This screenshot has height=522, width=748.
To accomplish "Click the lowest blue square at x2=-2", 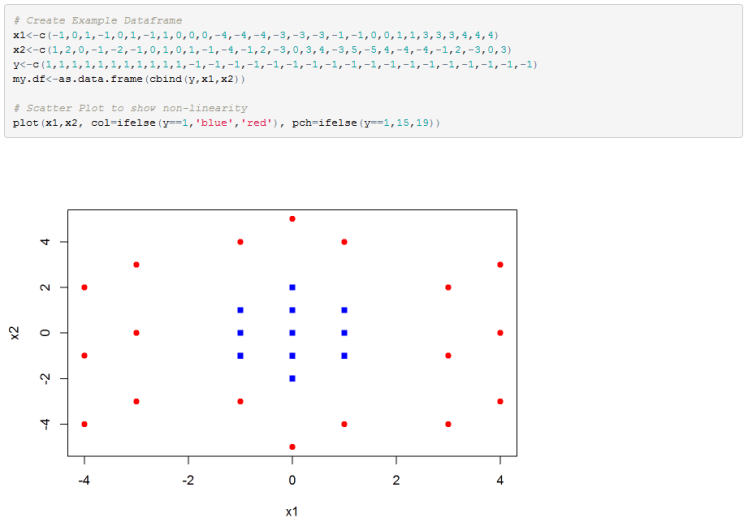I will [x=292, y=378].
